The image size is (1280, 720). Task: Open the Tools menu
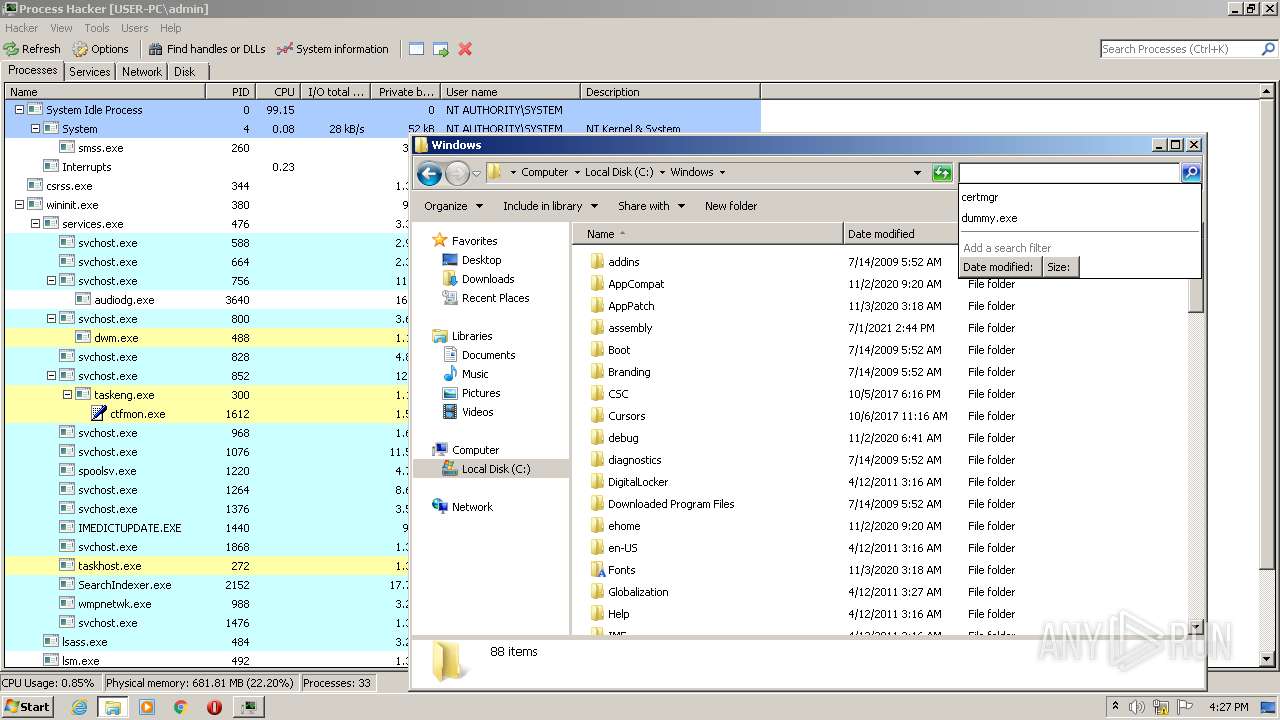(97, 28)
